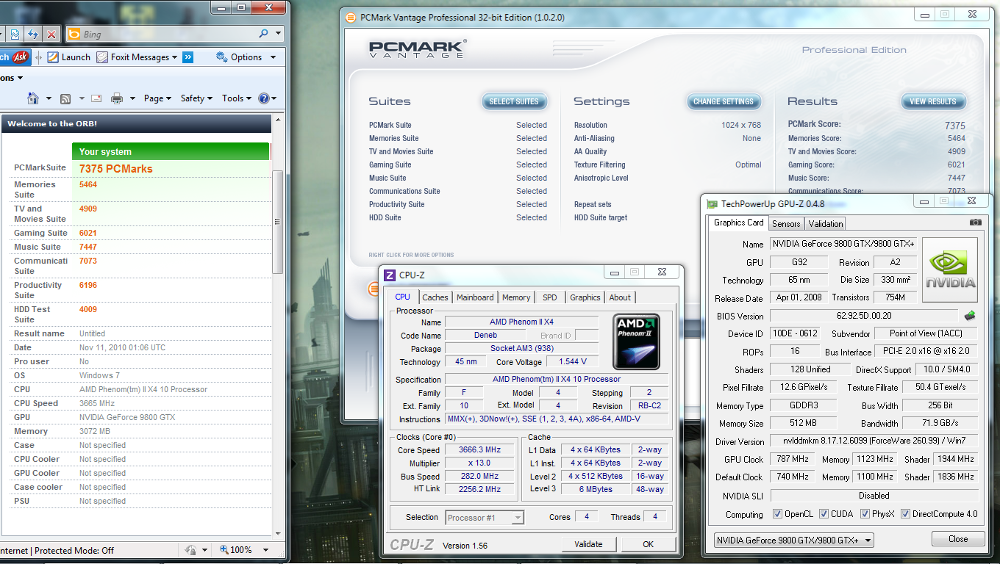Switch to the SPD tab in CPU-Z
1000x564 pixels.
550,297
